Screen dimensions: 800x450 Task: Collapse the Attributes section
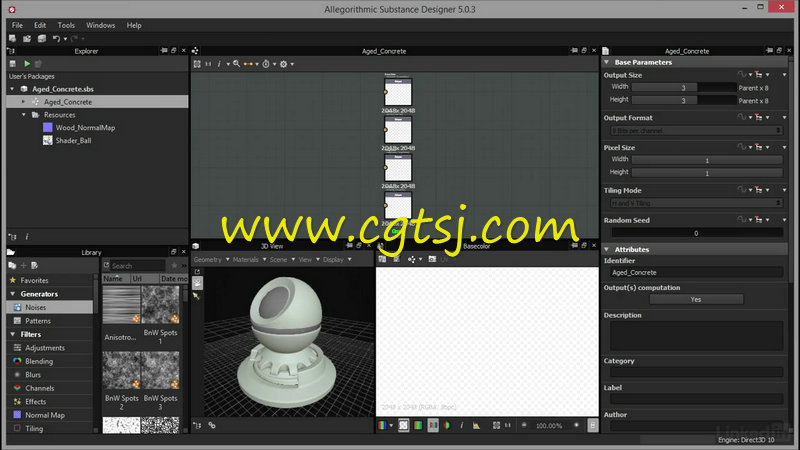coord(607,249)
